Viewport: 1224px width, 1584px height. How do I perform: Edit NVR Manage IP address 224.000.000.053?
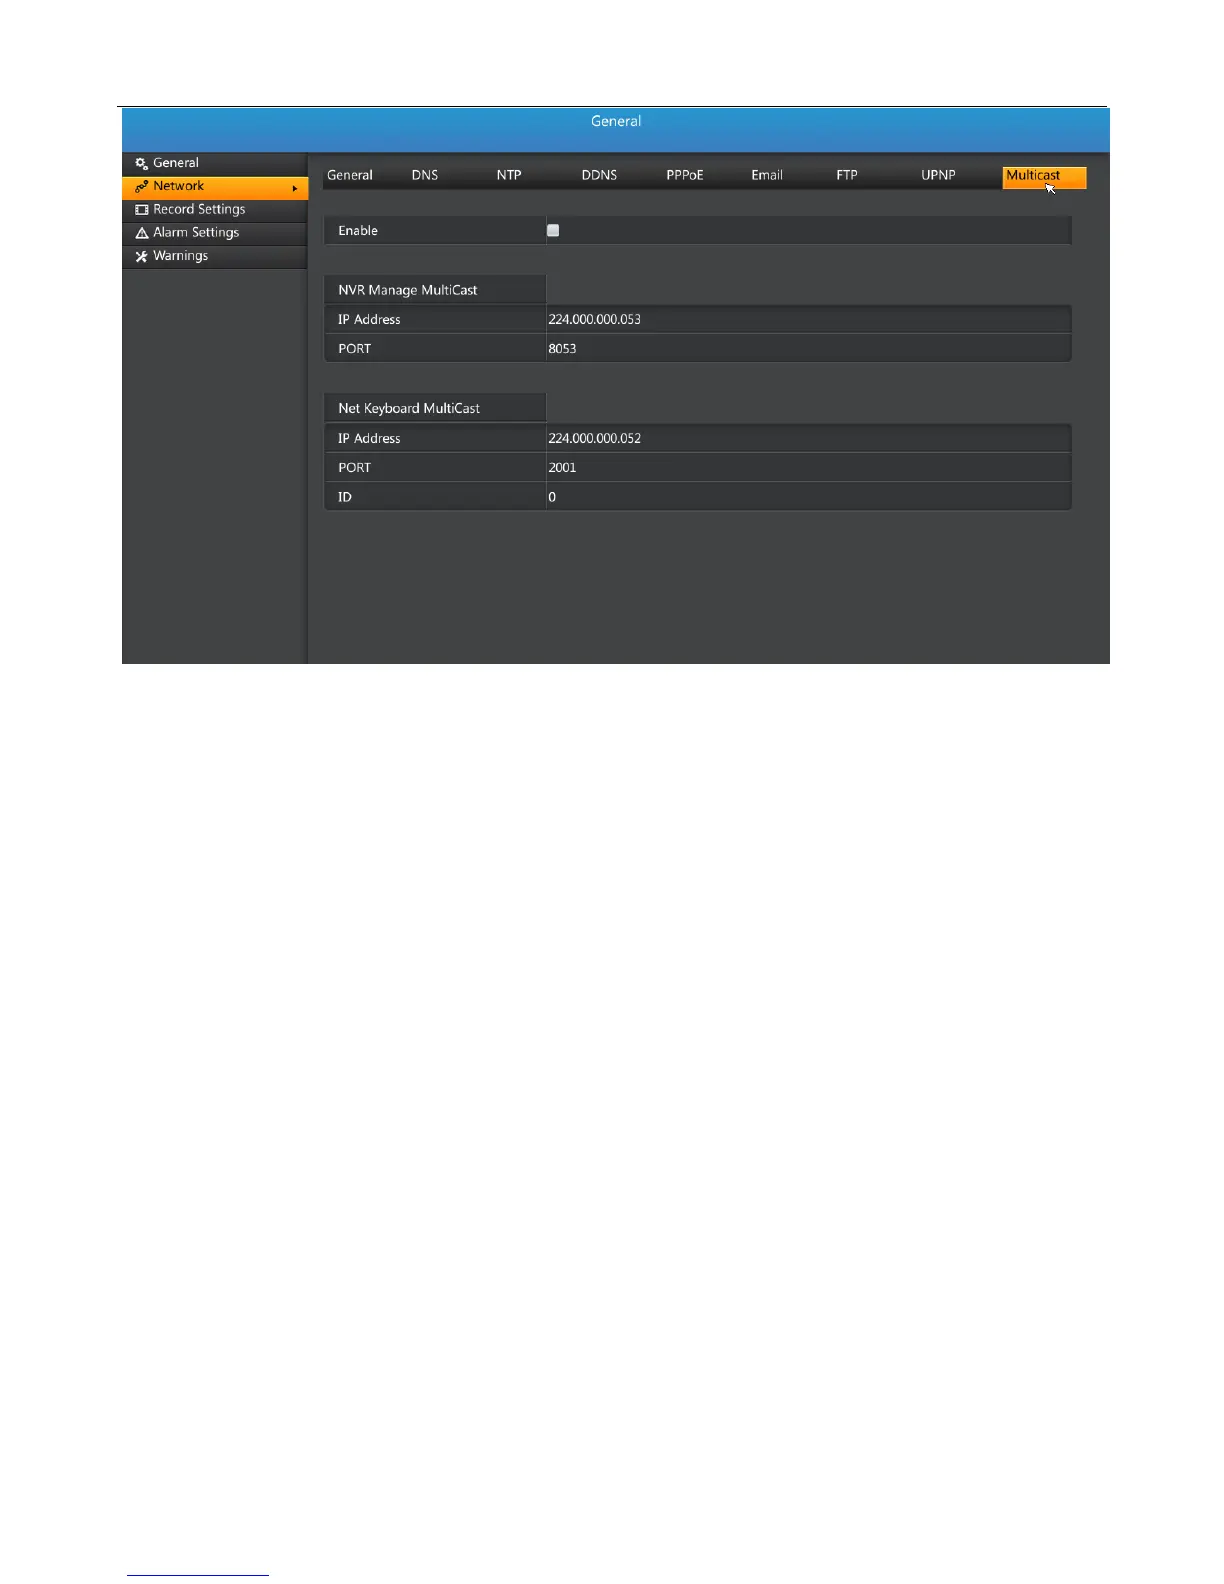(x=808, y=319)
